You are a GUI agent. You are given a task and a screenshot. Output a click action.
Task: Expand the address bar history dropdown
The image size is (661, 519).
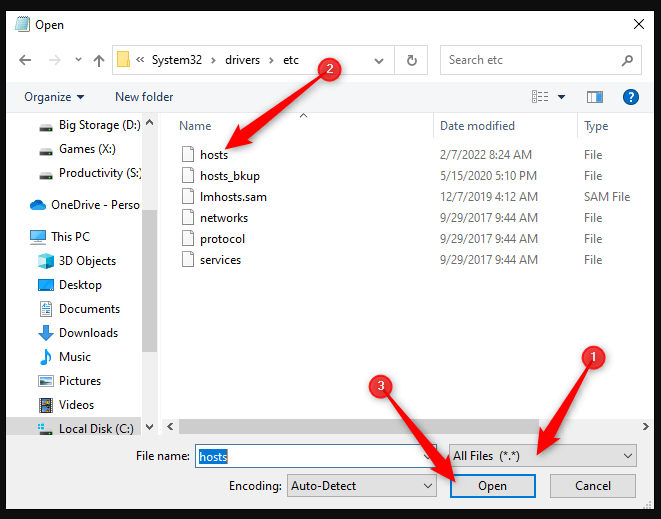(379, 61)
